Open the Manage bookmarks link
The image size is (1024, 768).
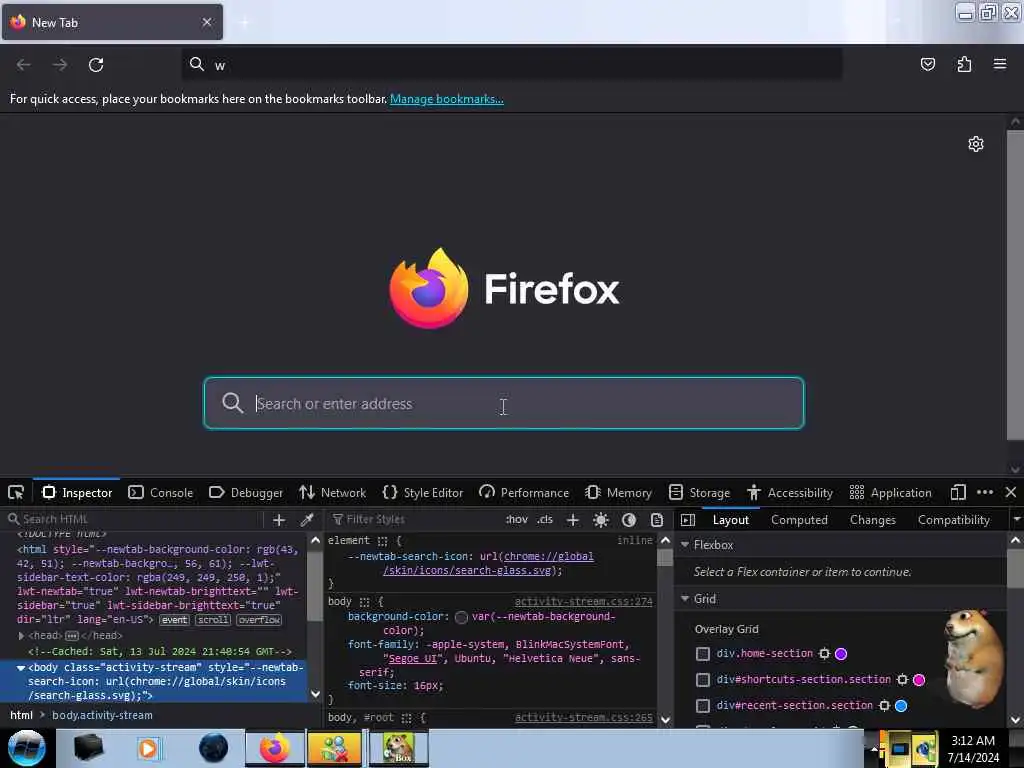pyautogui.click(x=447, y=99)
